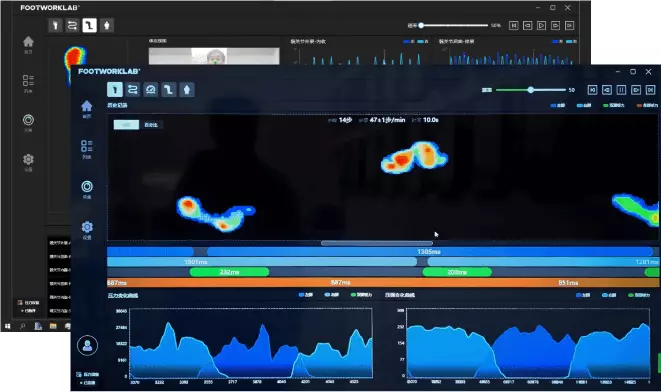Click the green 232ms timeline segment
Screen dimensions: 661x392
[229, 272]
